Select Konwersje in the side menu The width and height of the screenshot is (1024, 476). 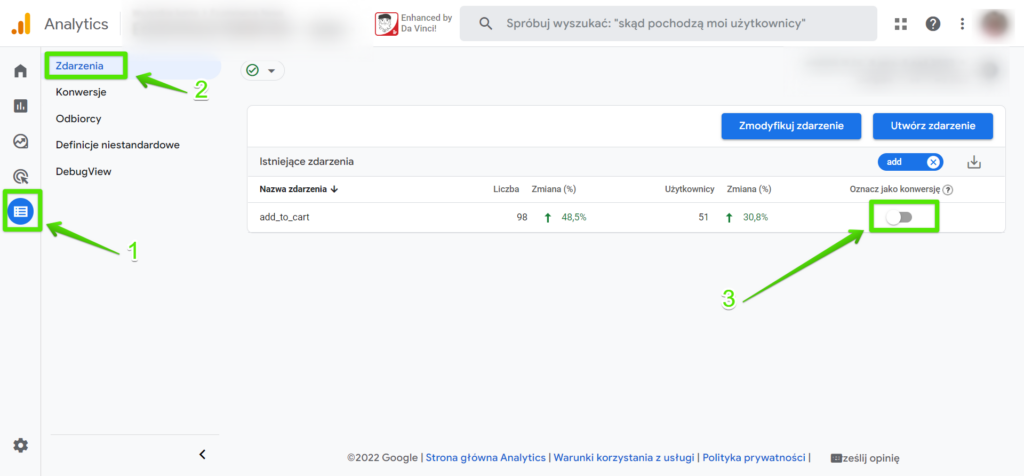point(81,92)
